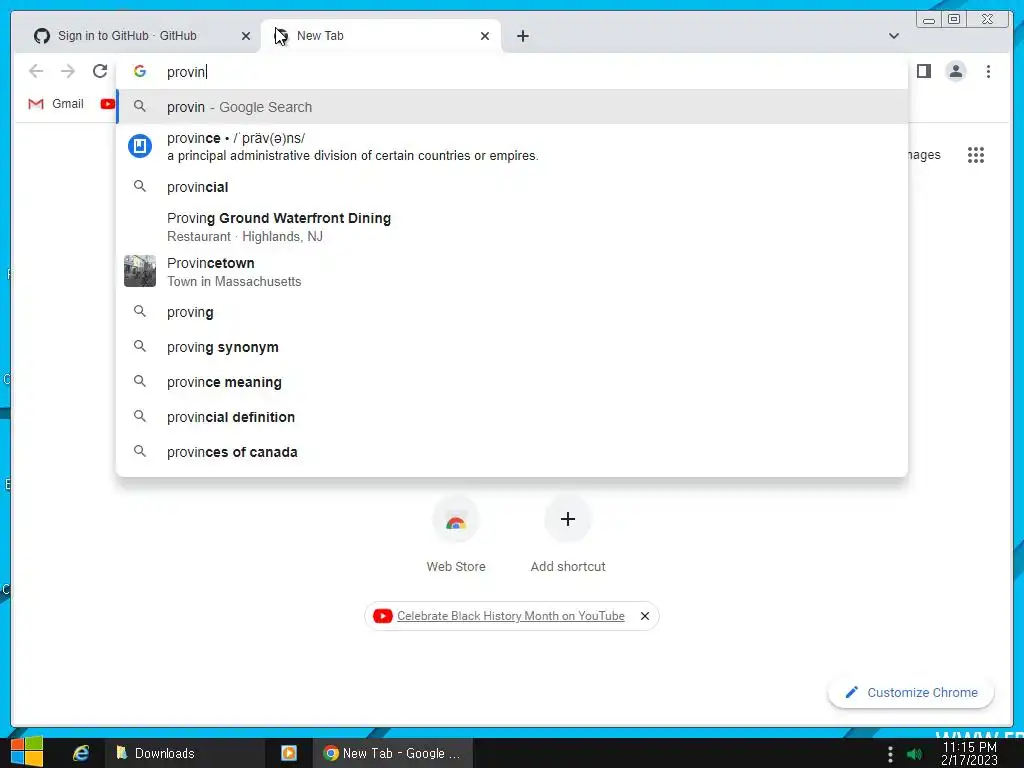Pick the provincial suggestion

512,187
